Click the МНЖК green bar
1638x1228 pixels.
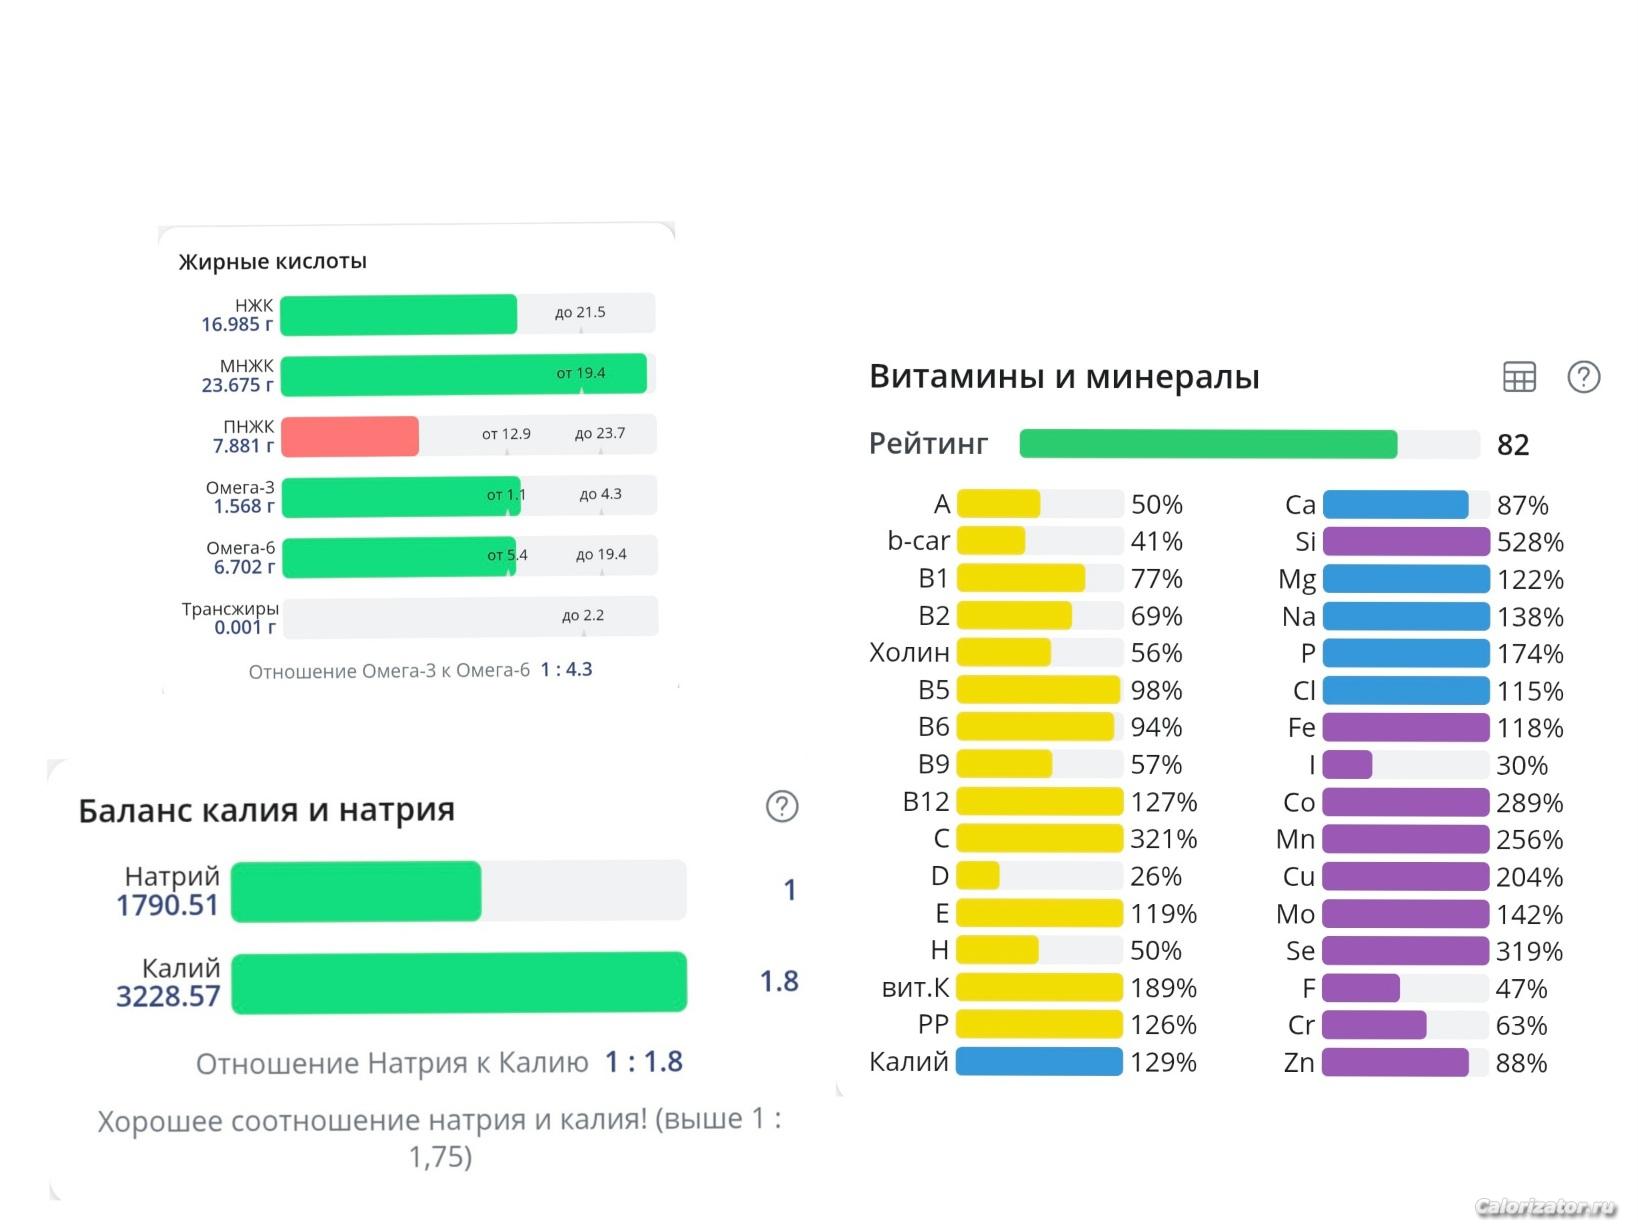tap(463, 375)
